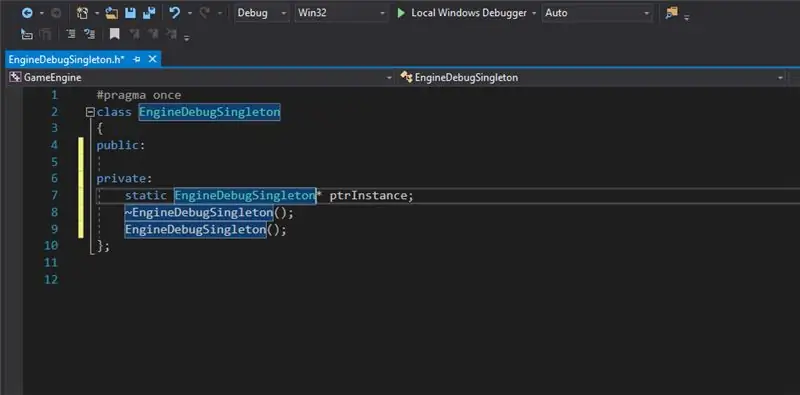This screenshot has width=800, height=395.
Task: Click the Find in Files icon
Action: [x=671, y=13]
